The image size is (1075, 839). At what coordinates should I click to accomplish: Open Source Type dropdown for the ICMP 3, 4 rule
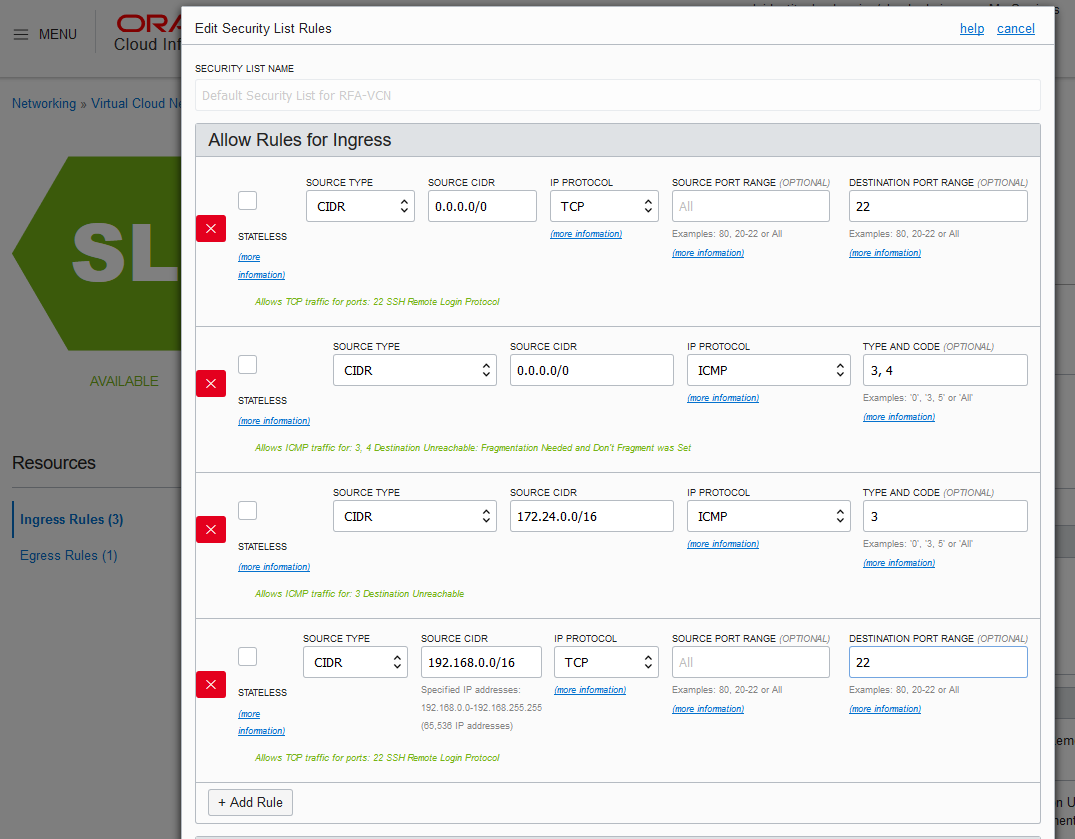tap(415, 370)
